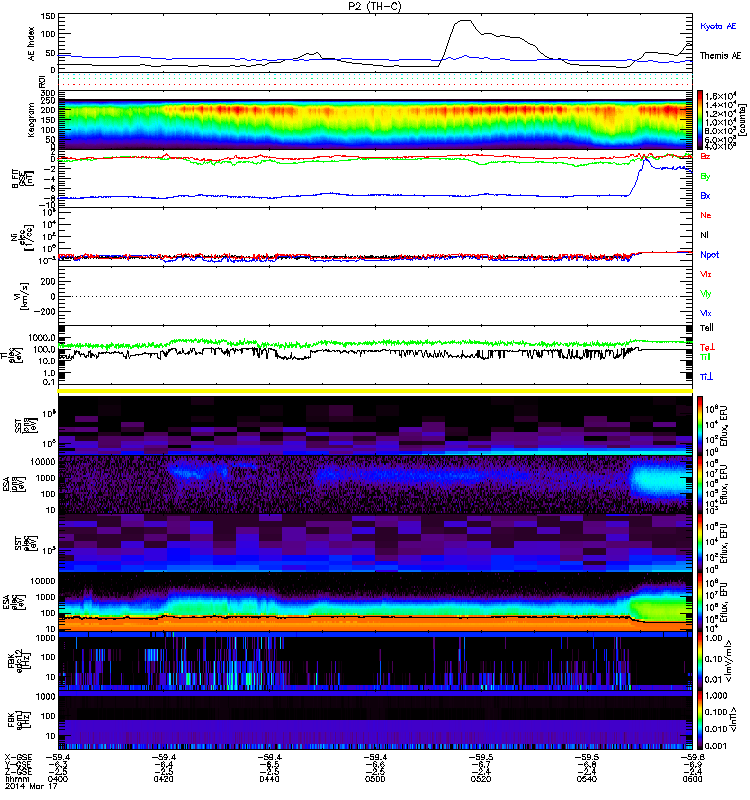Click the 0520 time tick label
750x800 pixels.
point(481,779)
